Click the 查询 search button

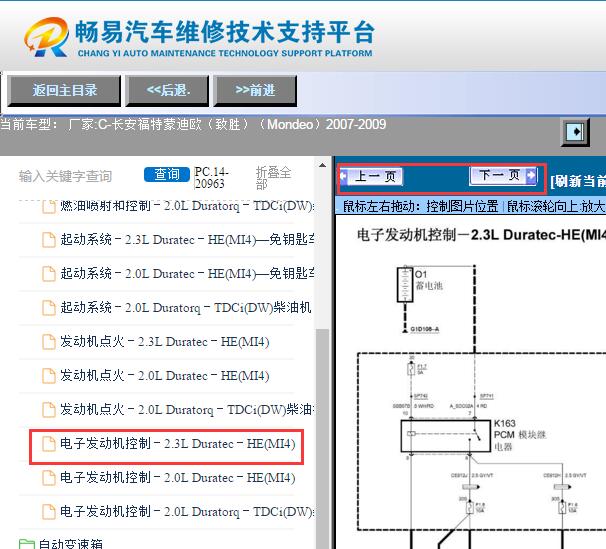[167, 174]
